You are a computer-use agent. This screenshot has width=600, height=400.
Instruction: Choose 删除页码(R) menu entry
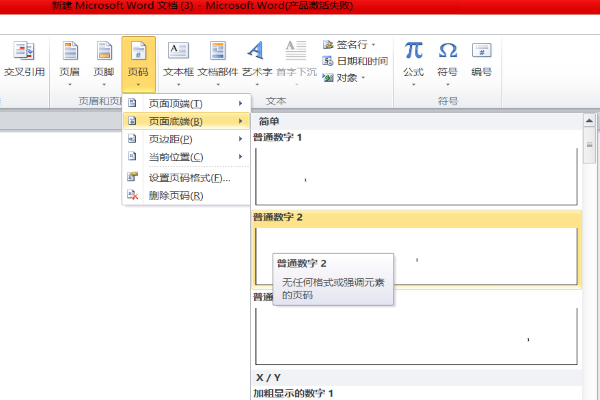tap(187, 195)
